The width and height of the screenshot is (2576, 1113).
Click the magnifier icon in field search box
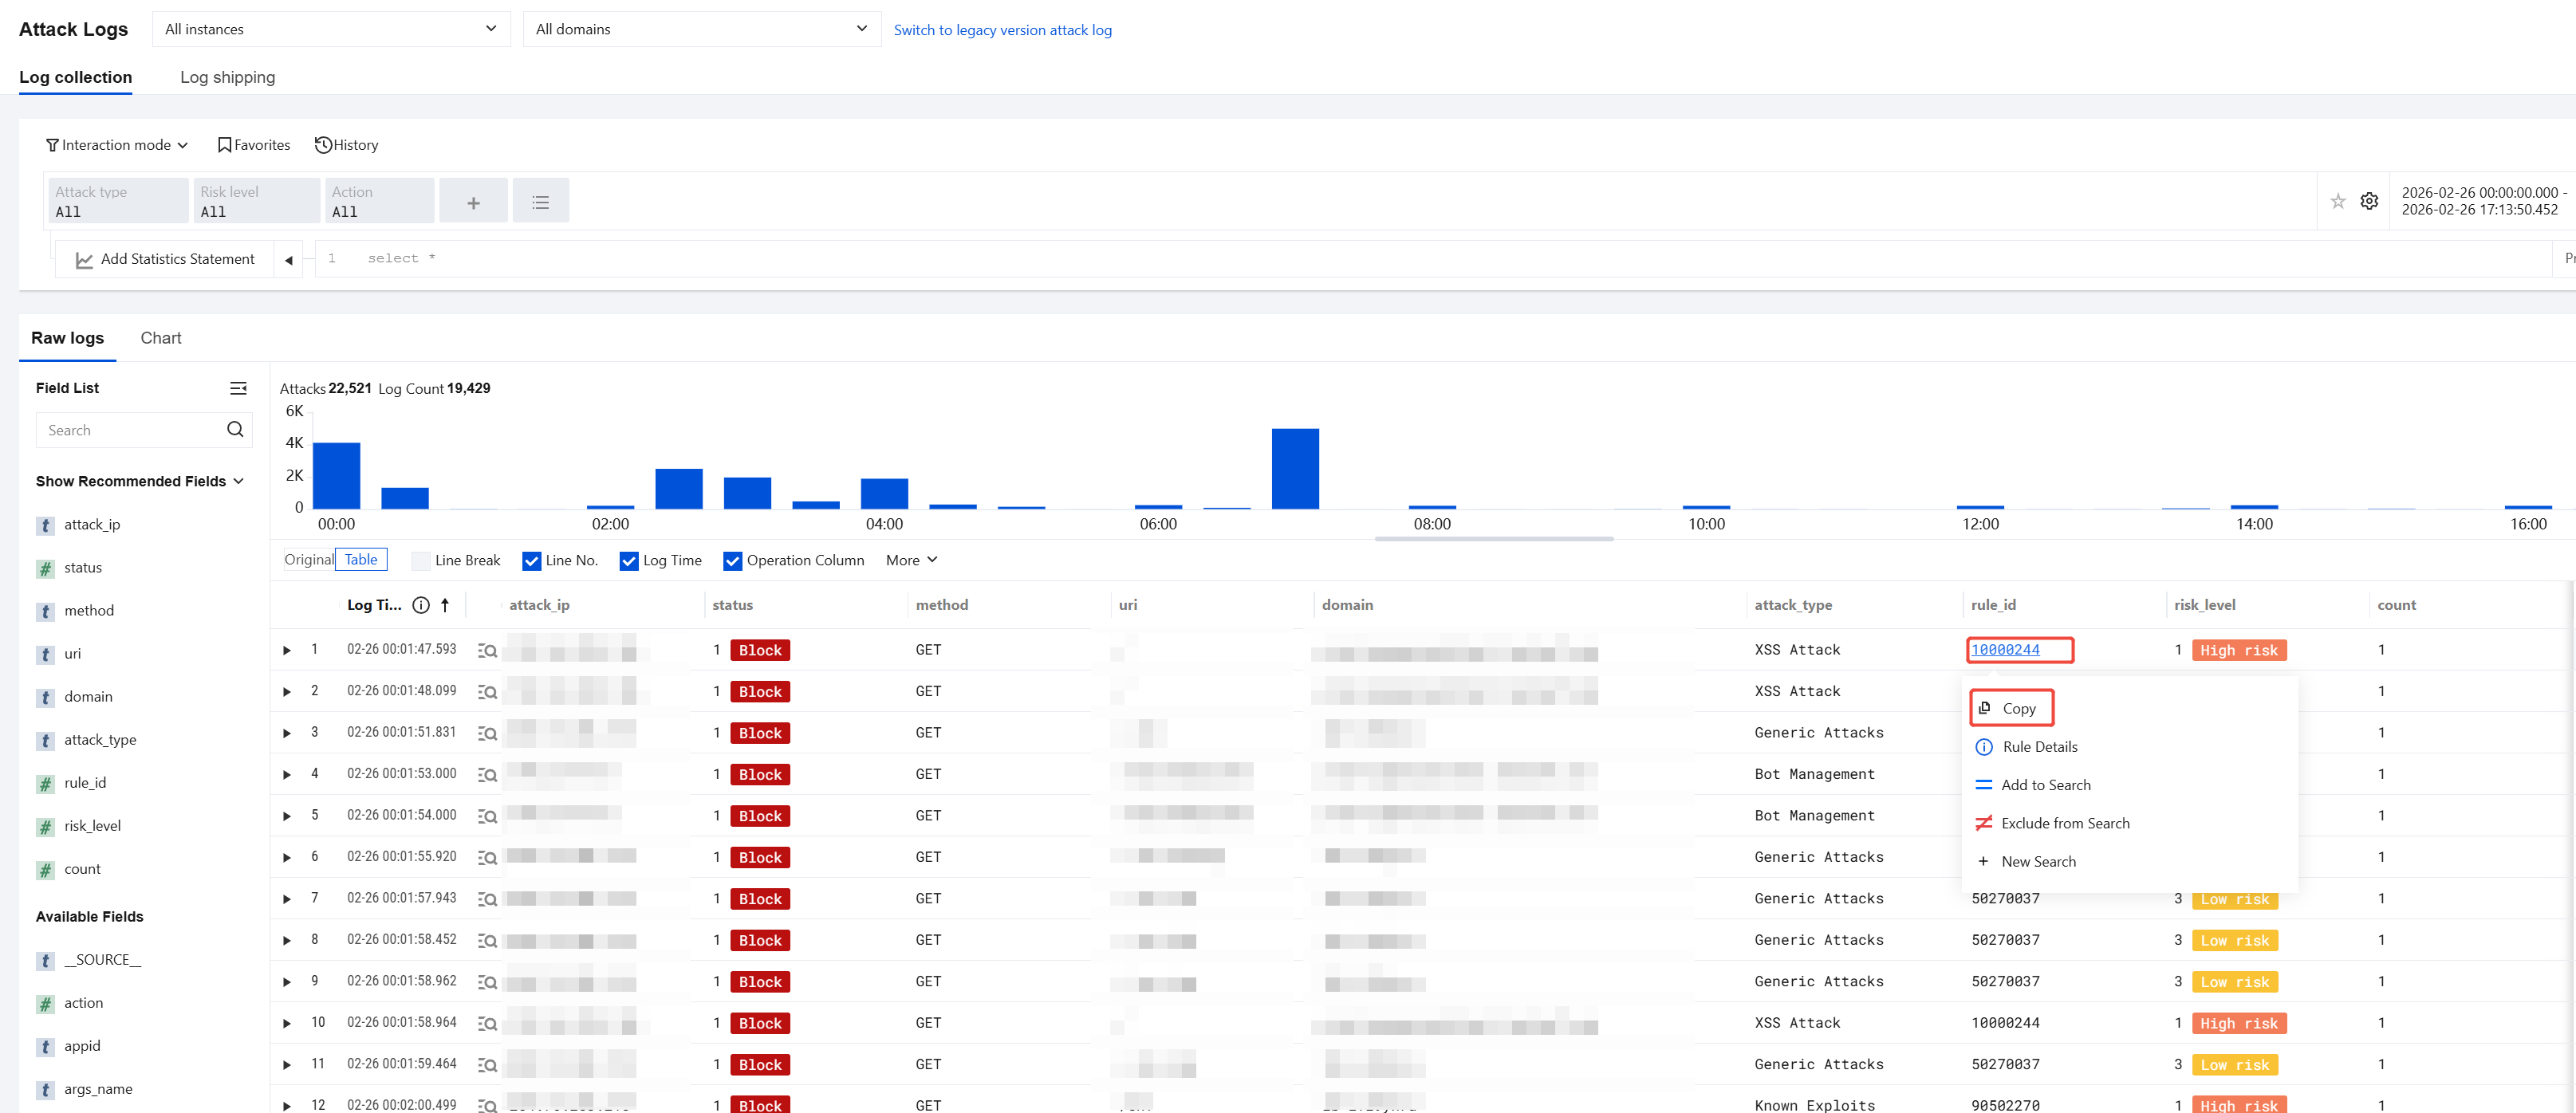235,429
